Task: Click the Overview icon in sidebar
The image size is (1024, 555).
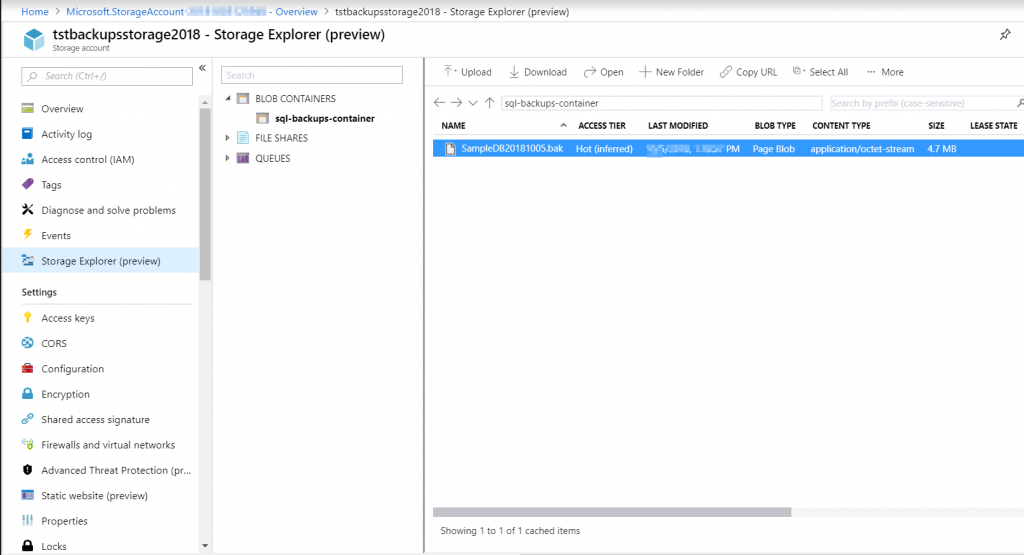Action: pyautogui.click(x=27, y=108)
